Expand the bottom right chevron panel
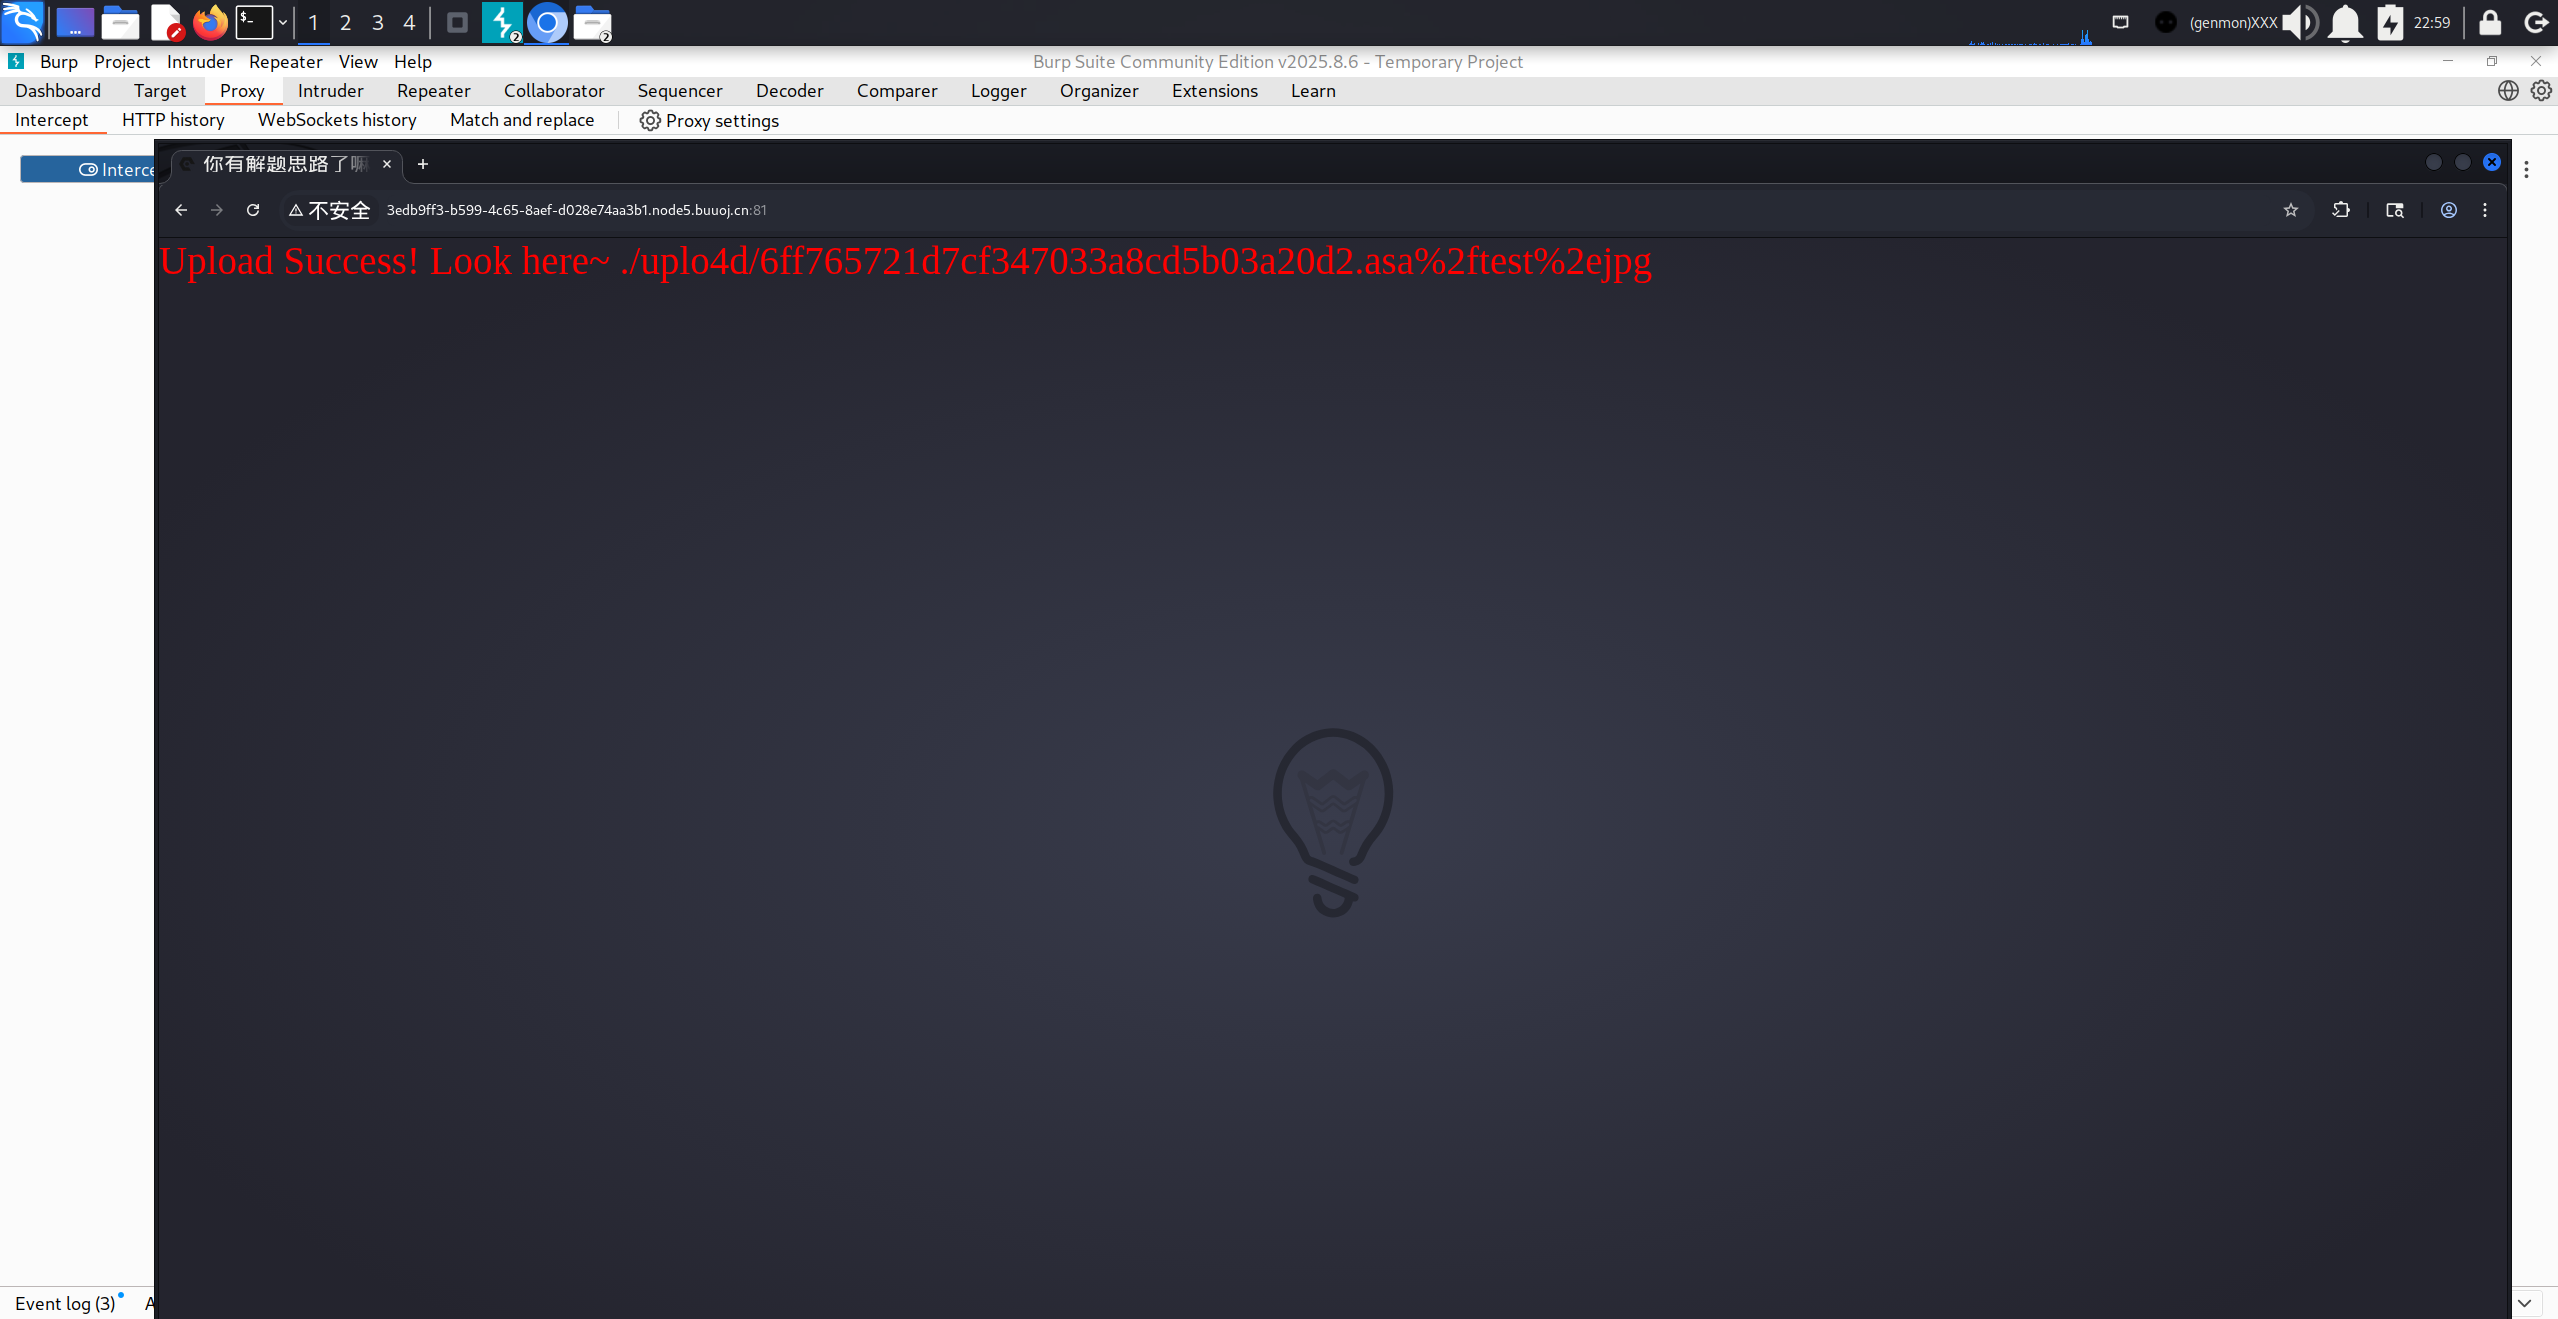2558x1319 pixels. tap(2524, 1303)
